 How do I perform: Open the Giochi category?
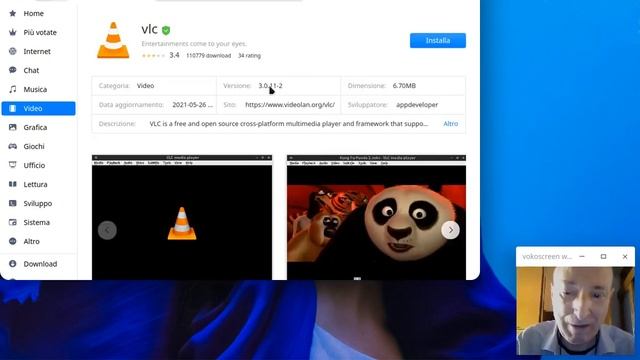38,146
